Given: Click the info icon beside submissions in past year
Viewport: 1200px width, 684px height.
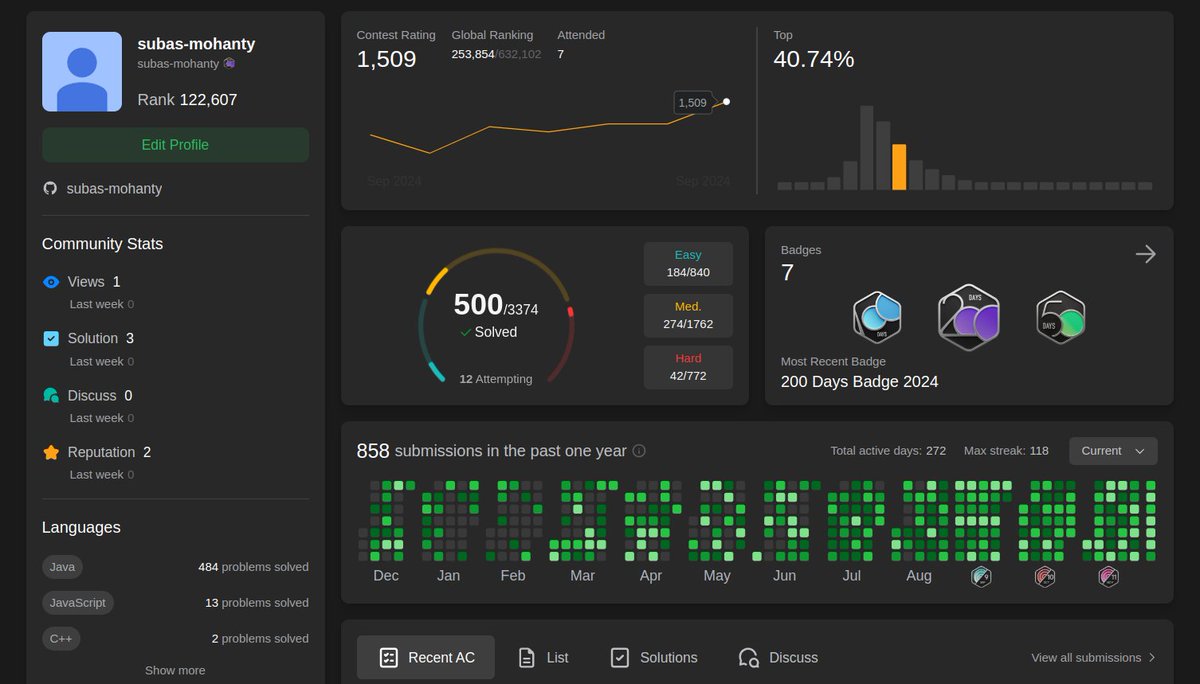Looking at the screenshot, I should click(639, 451).
